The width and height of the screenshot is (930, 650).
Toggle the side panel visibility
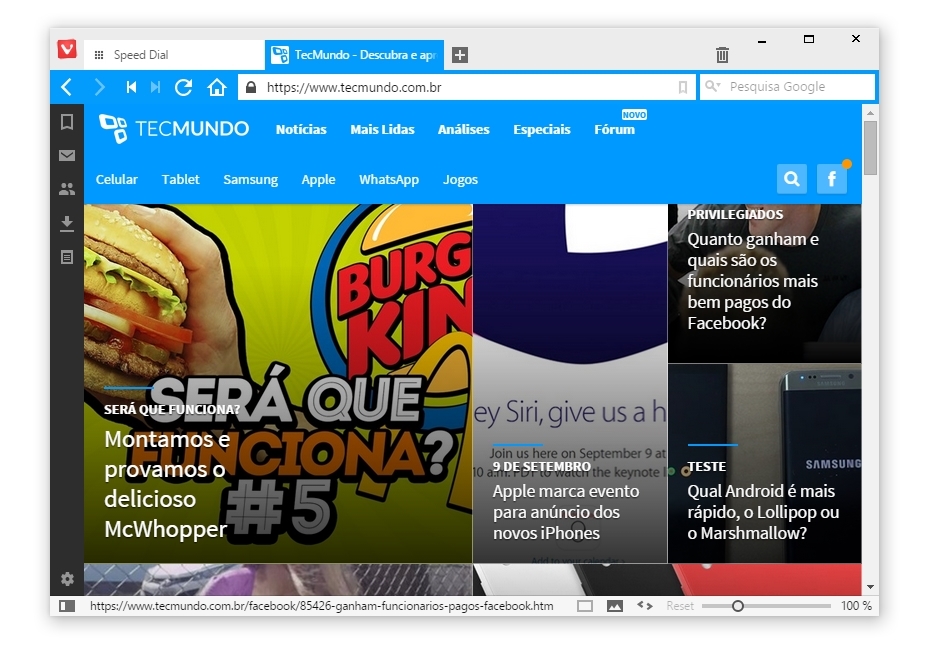(67, 606)
